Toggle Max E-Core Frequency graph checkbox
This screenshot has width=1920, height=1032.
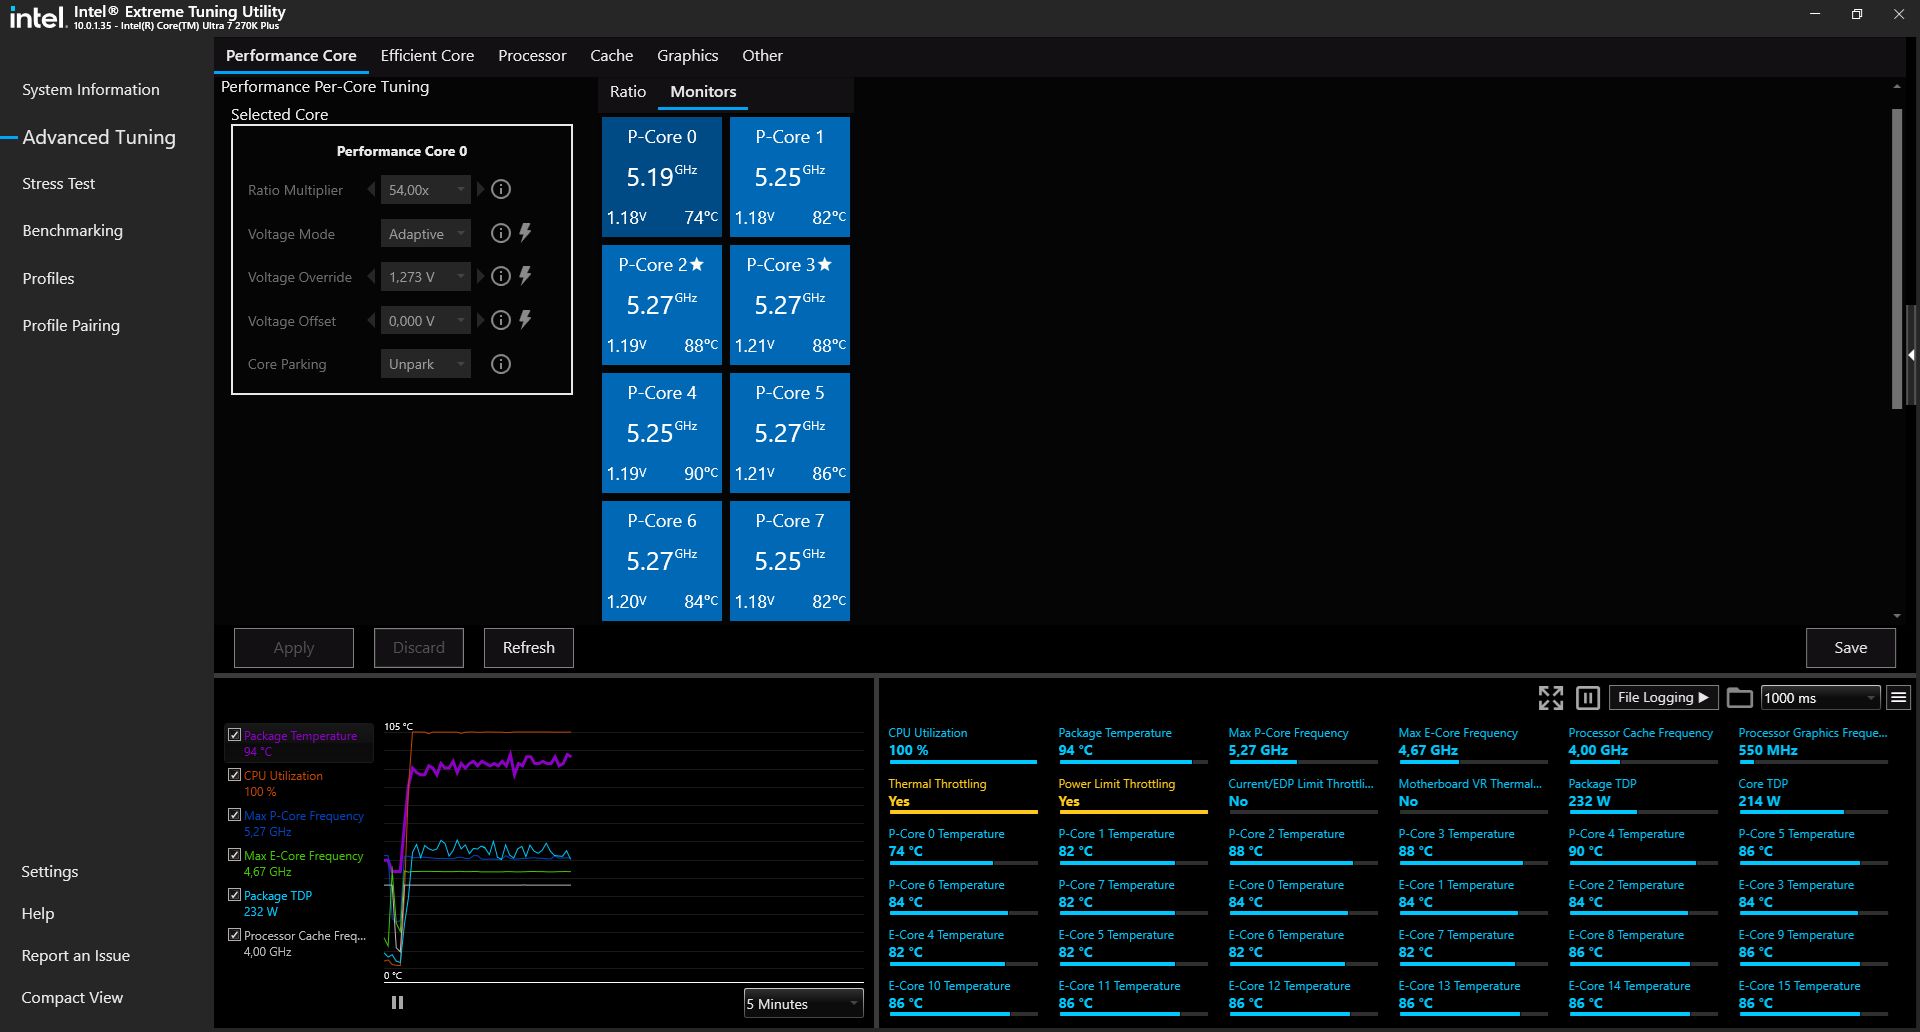click(x=234, y=855)
